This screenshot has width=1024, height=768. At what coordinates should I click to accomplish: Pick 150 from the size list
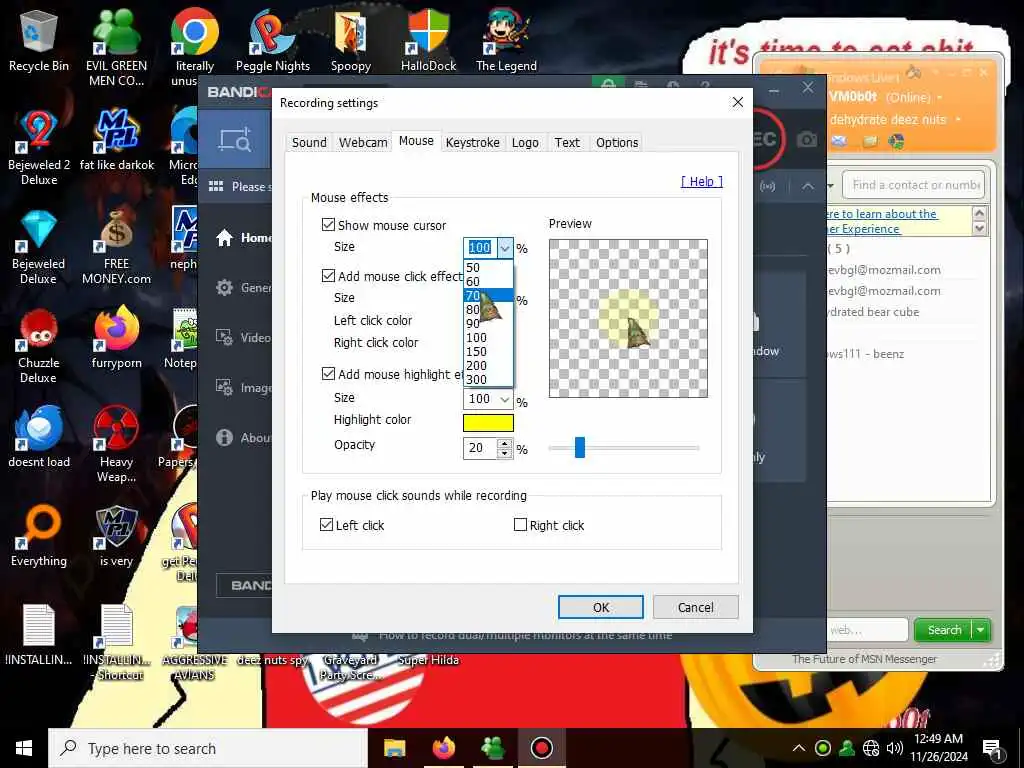(x=488, y=351)
